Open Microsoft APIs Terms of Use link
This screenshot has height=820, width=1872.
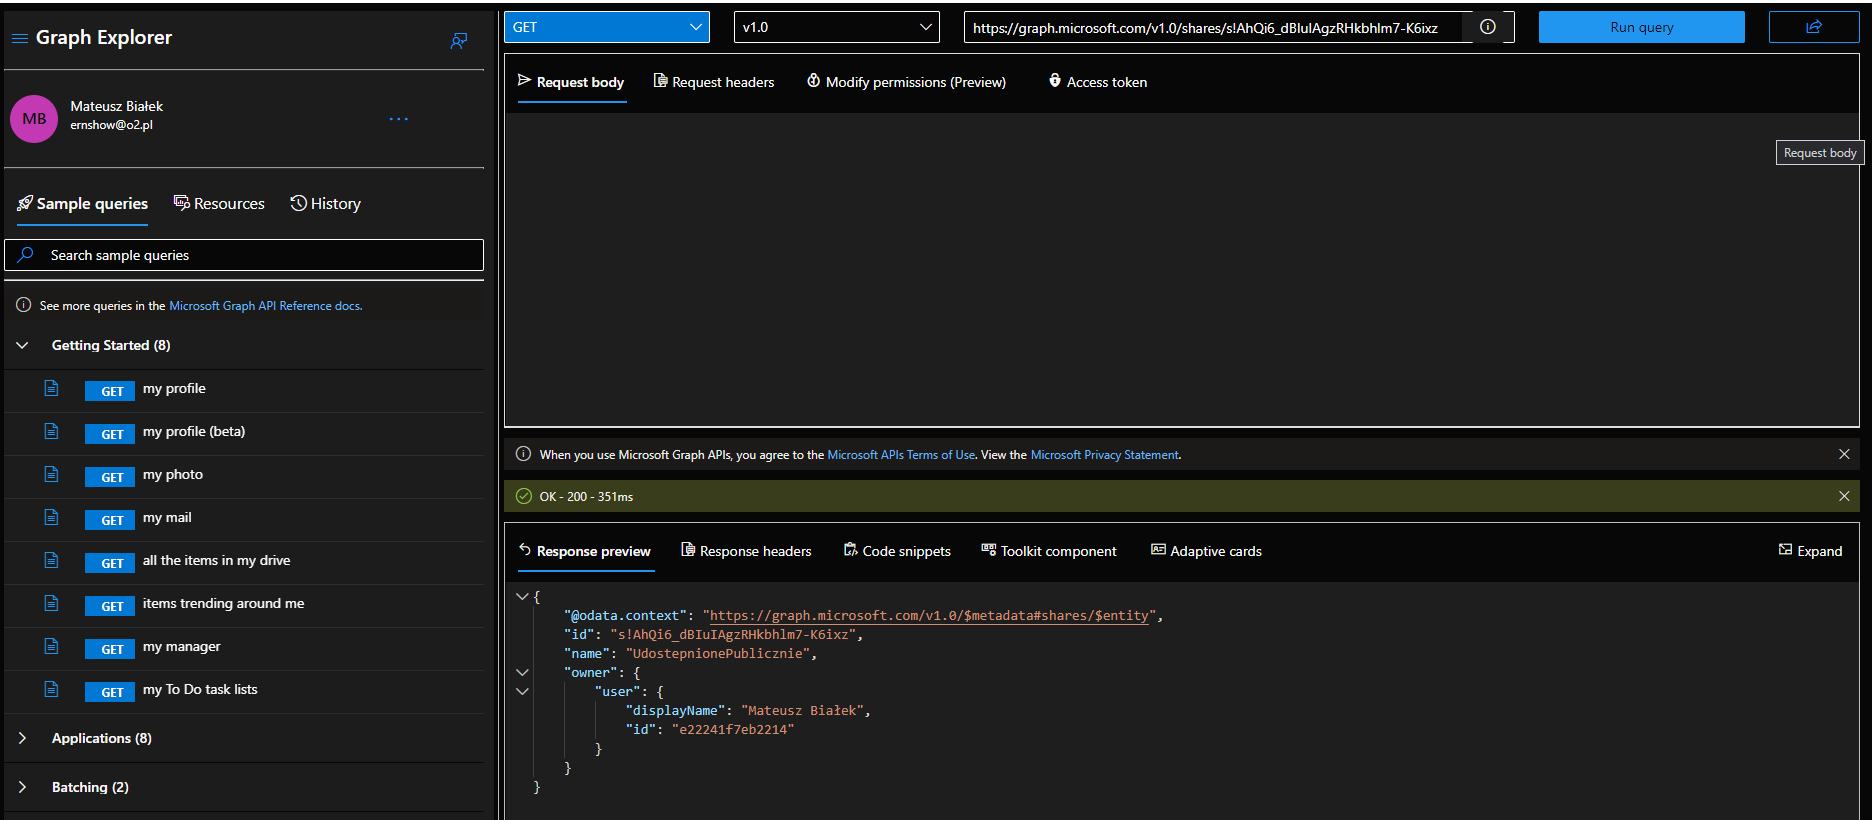[901, 455]
